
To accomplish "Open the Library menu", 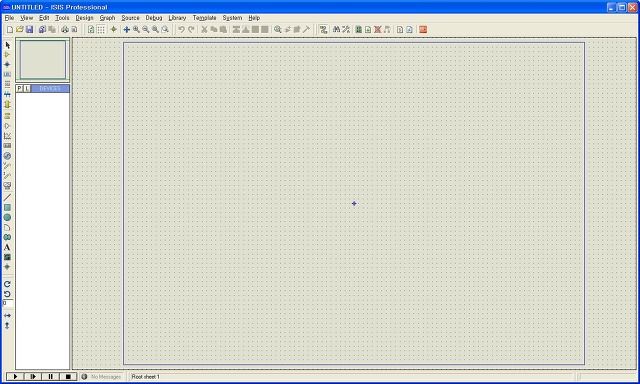I will (177, 18).
